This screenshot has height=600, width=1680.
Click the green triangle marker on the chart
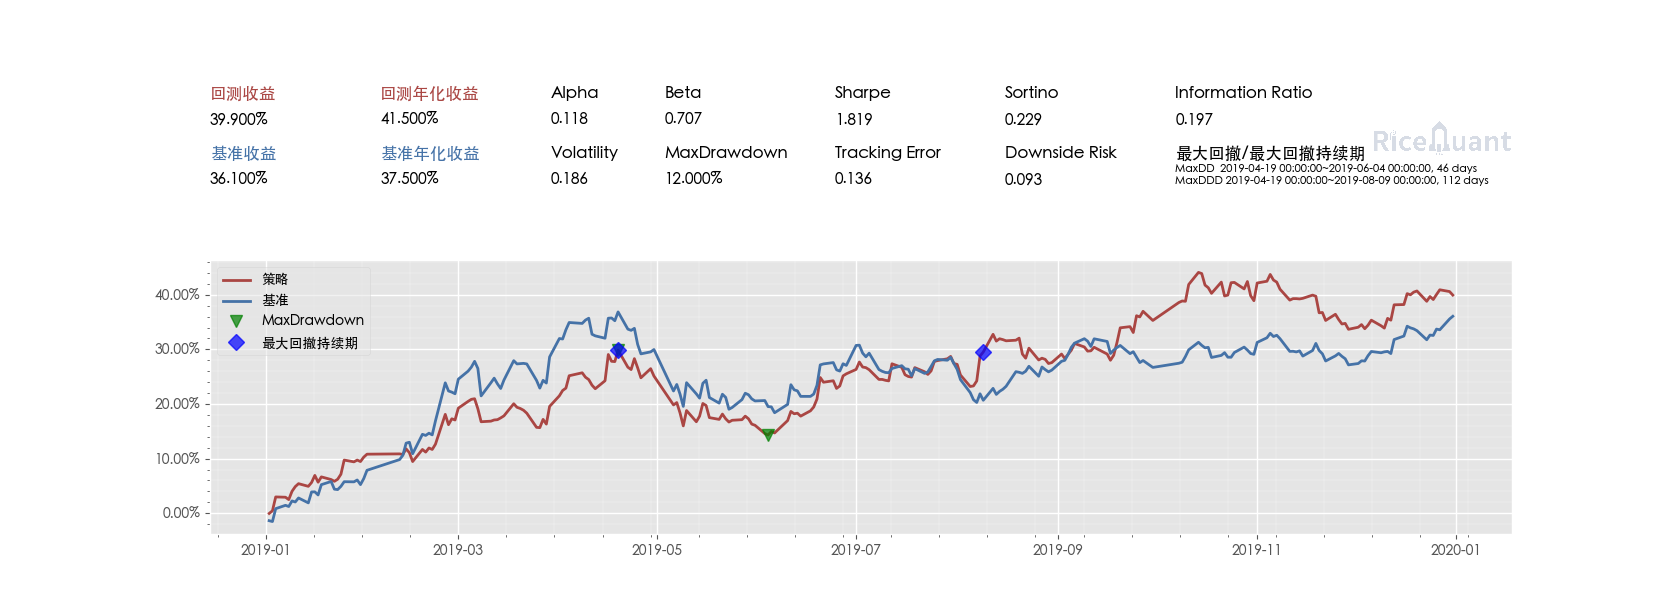coord(768,435)
